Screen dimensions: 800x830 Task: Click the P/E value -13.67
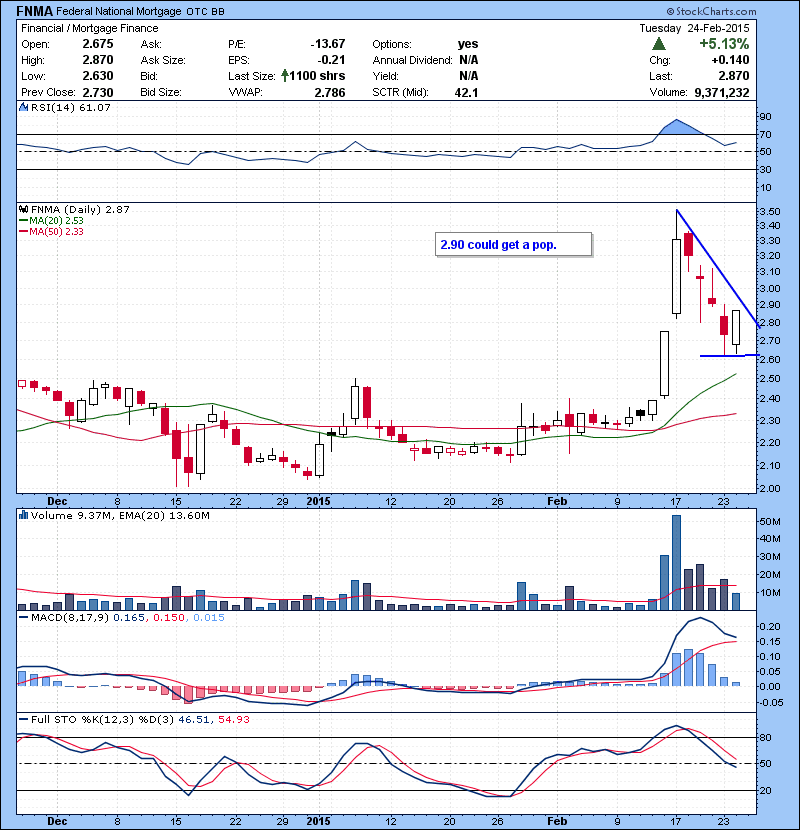click(328, 44)
